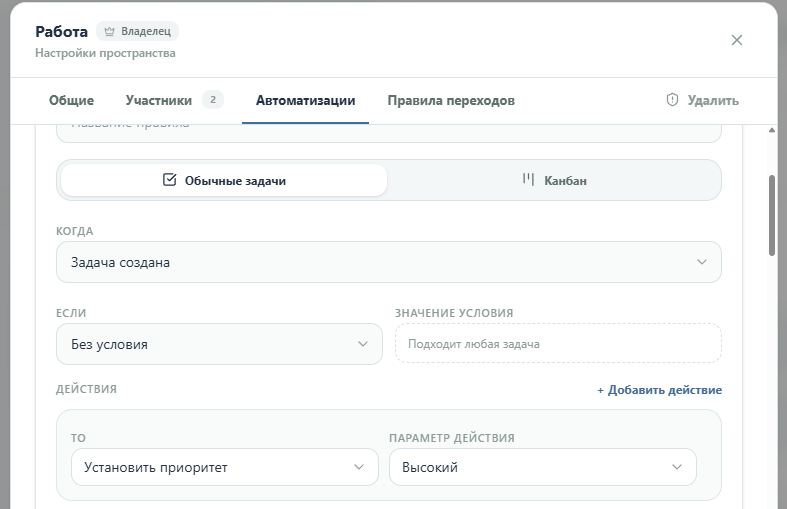Click the chevron in Без условия field
Image resolution: width=787 pixels, height=509 pixels.
pyautogui.click(x=363, y=344)
